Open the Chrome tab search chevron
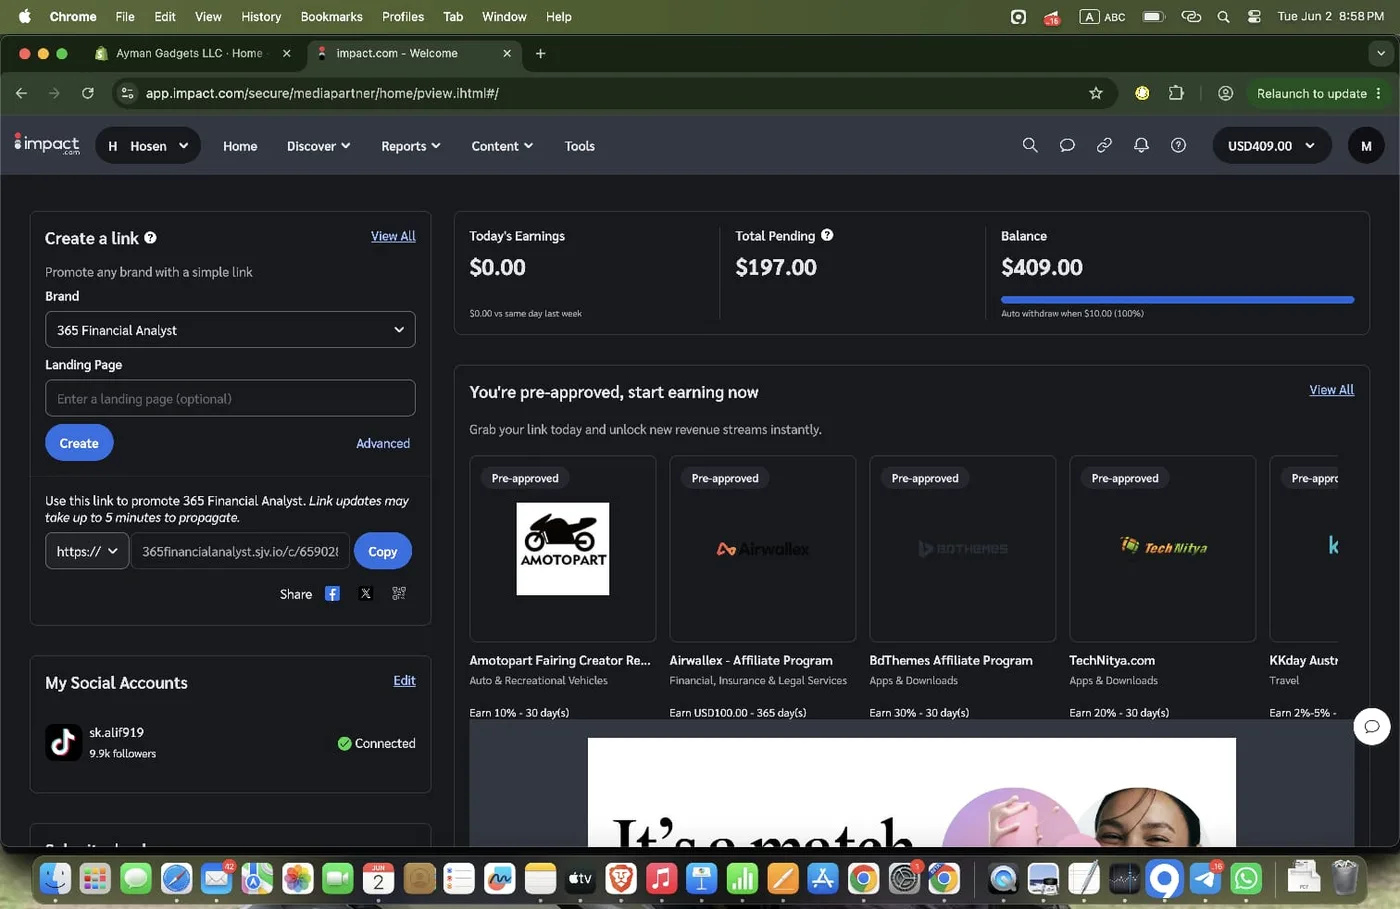Screen dimensions: 1400x909 coord(1381,53)
